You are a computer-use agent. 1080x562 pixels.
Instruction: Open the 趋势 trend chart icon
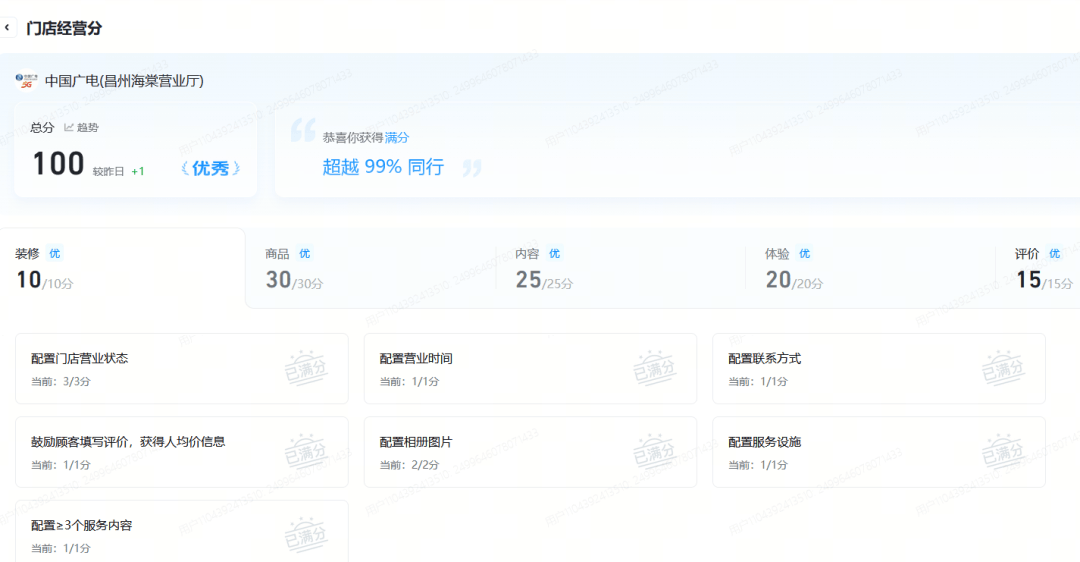coord(69,127)
